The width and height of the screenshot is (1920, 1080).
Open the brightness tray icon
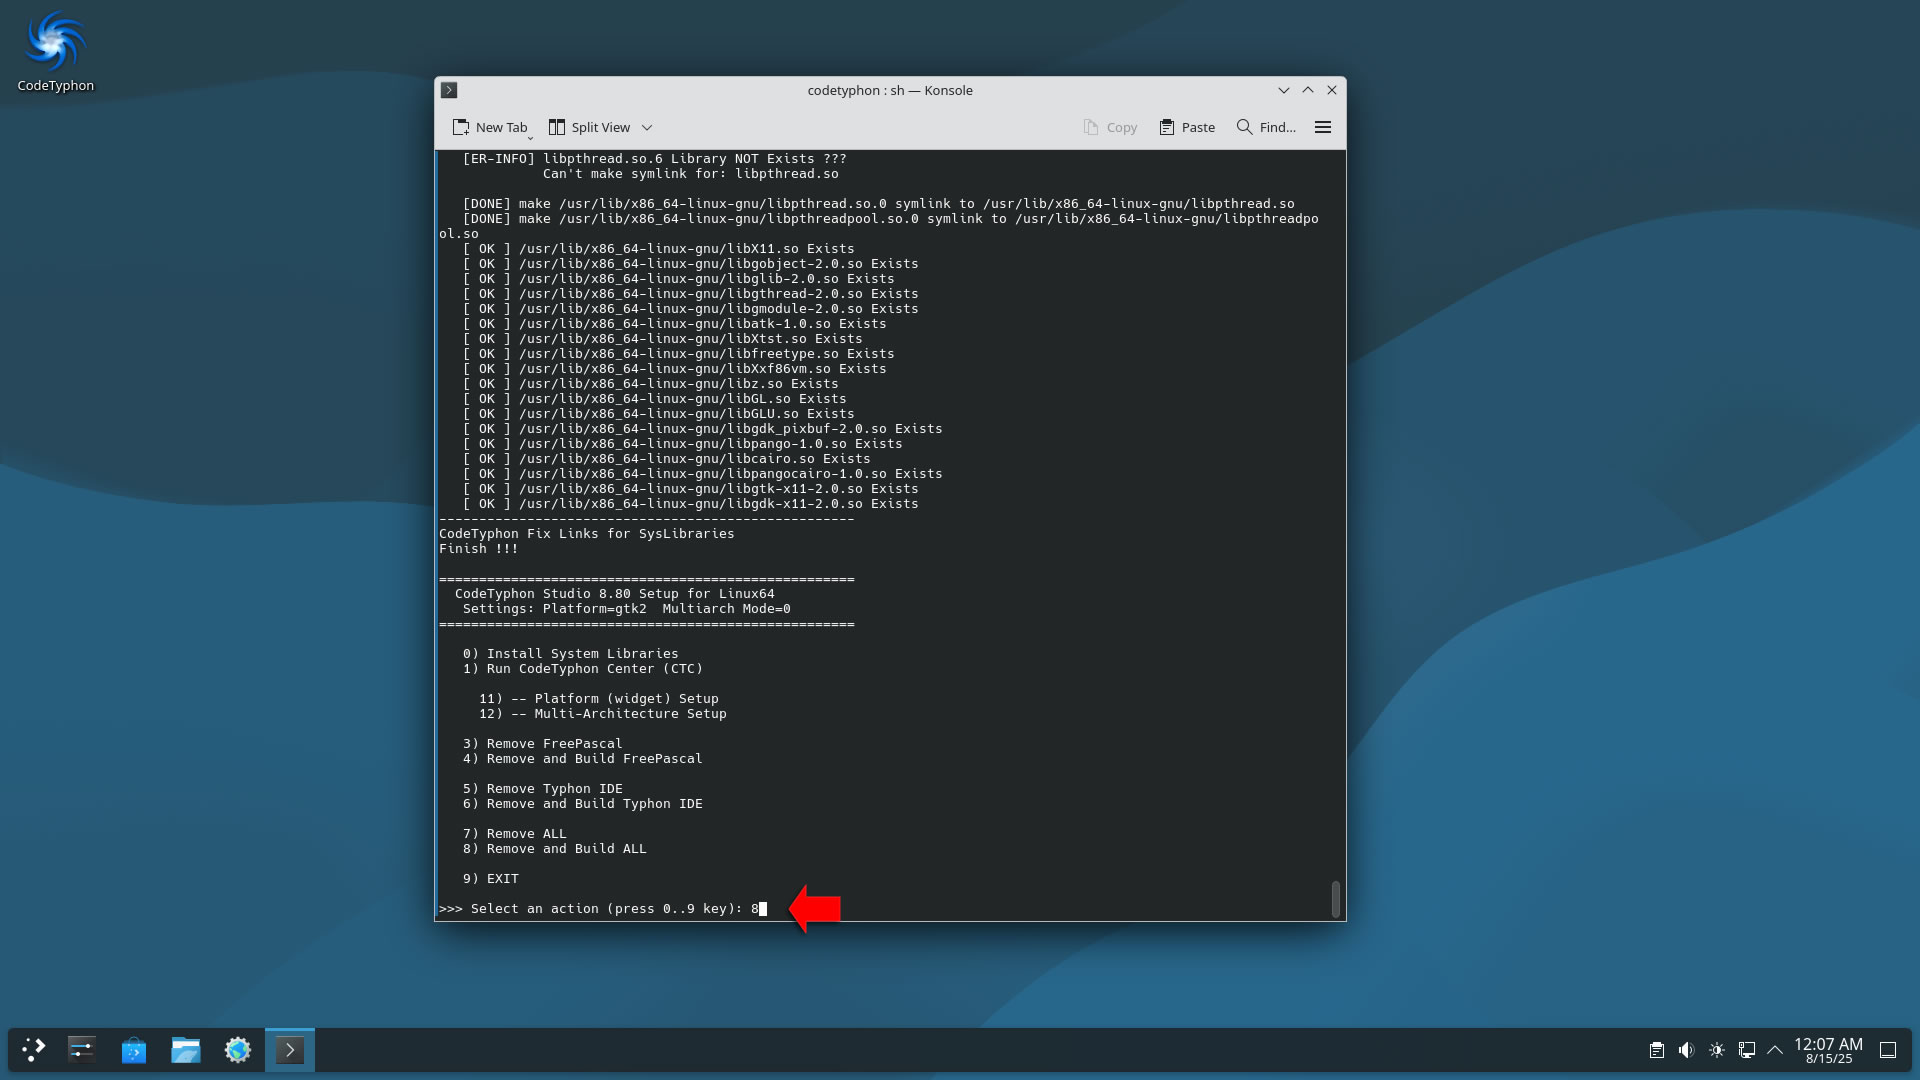(x=1717, y=1050)
